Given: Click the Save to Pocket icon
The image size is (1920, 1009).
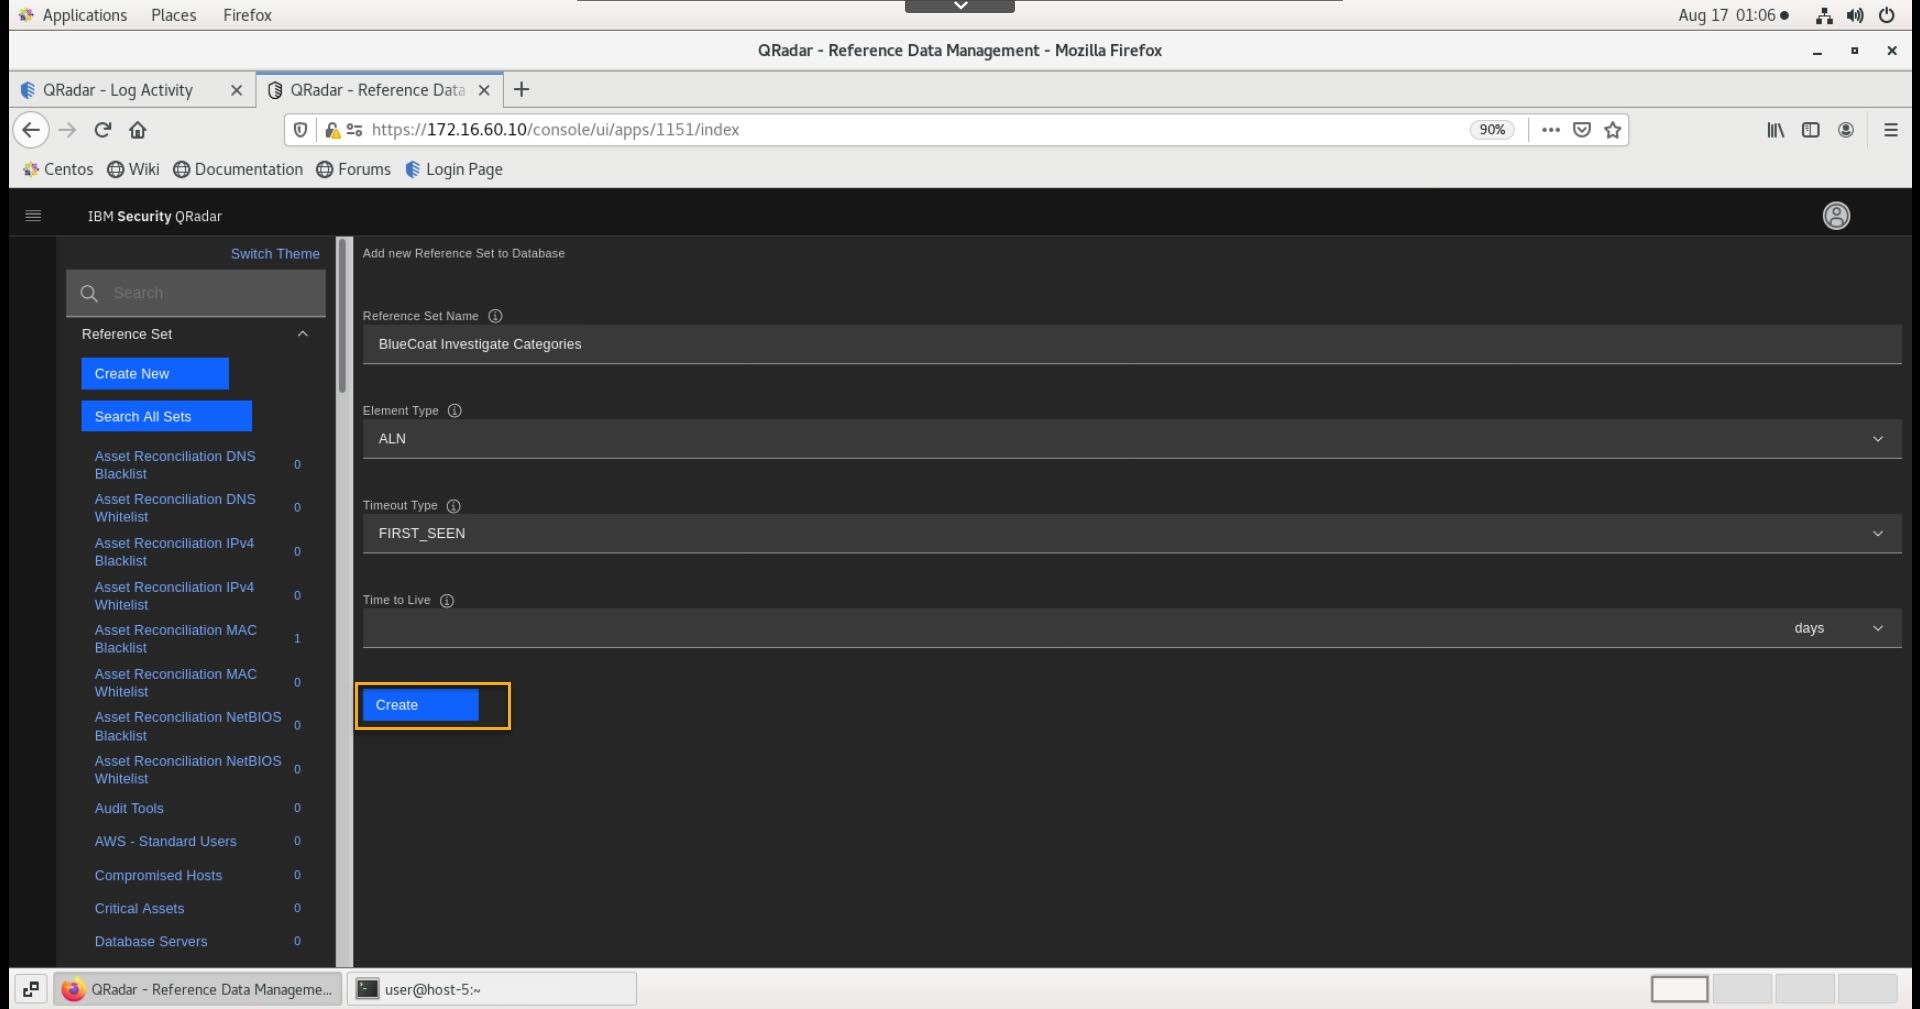Looking at the screenshot, I should 1582,130.
